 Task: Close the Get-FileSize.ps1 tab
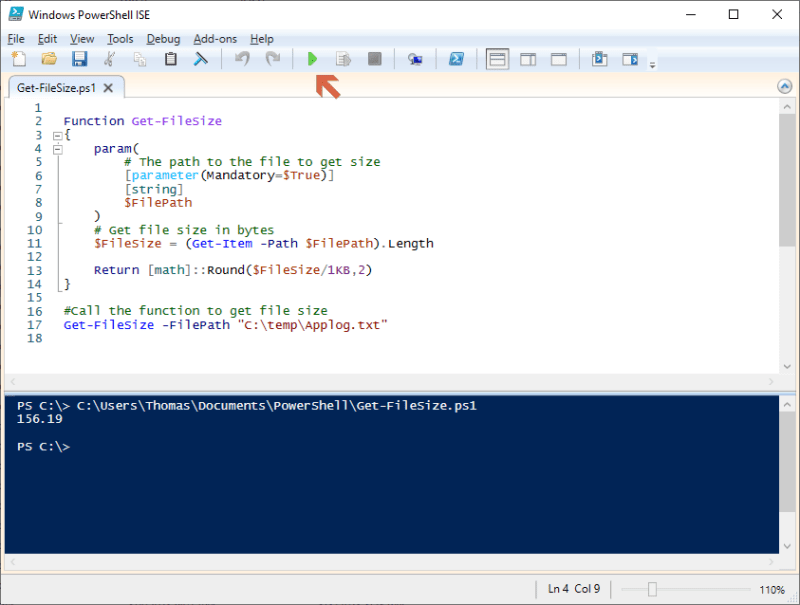[x=108, y=88]
